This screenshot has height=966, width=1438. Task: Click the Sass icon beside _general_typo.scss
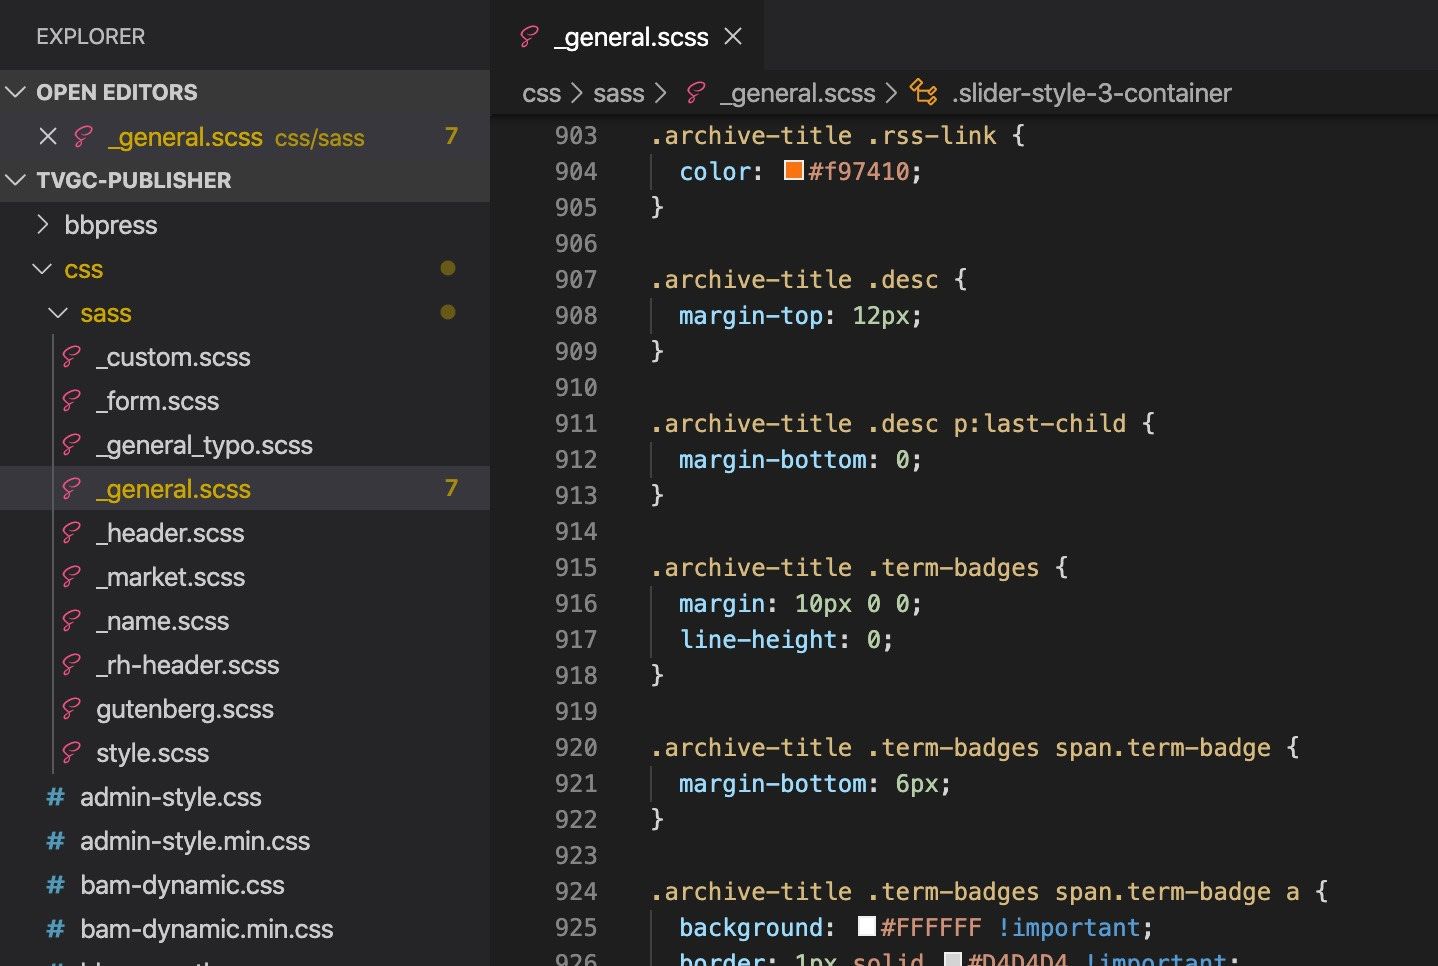[x=71, y=445]
